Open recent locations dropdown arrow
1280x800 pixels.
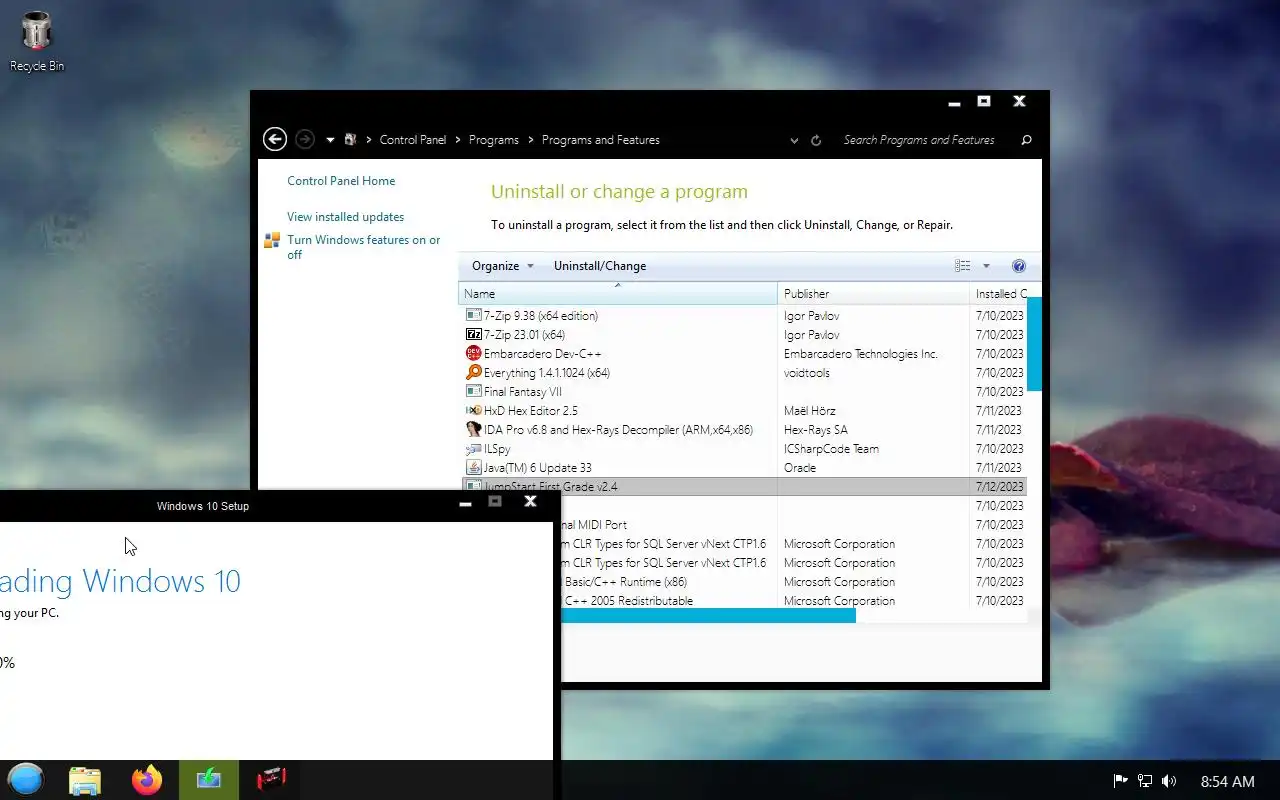click(330, 140)
